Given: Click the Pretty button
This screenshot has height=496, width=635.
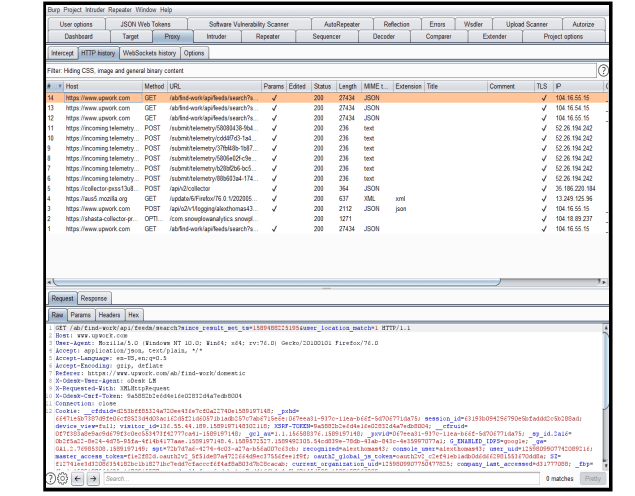Looking at the screenshot, I should [593, 479].
